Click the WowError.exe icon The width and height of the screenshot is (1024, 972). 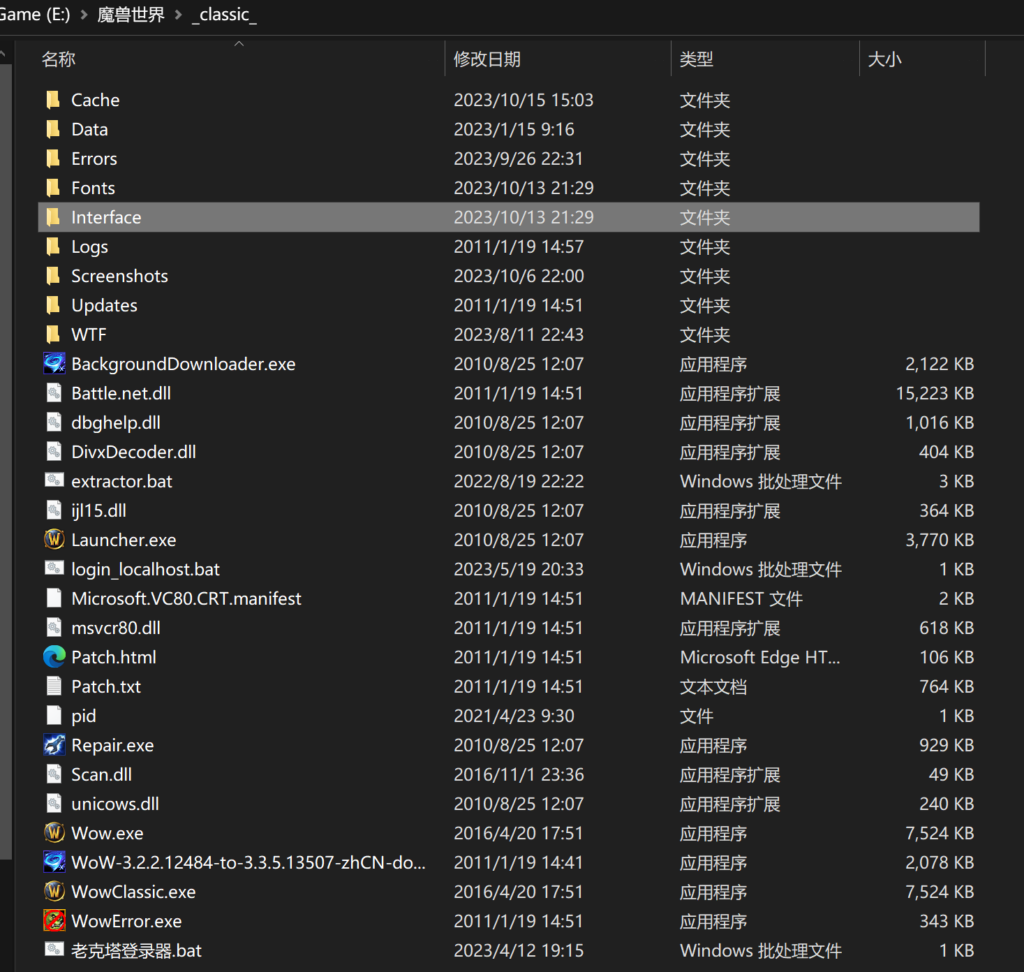[x=54, y=921]
